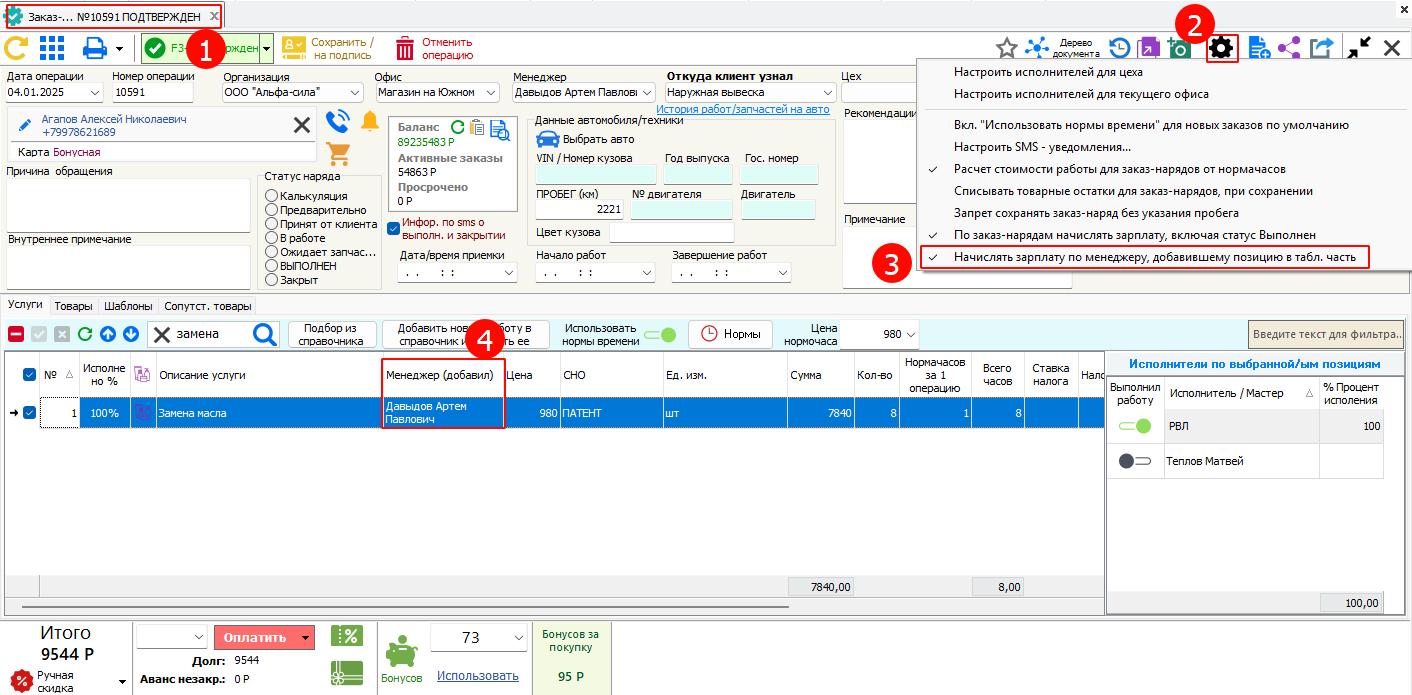The width and height of the screenshot is (1412, 695).
Task: Click the document search icon next to Баланс
Action: pos(499,128)
